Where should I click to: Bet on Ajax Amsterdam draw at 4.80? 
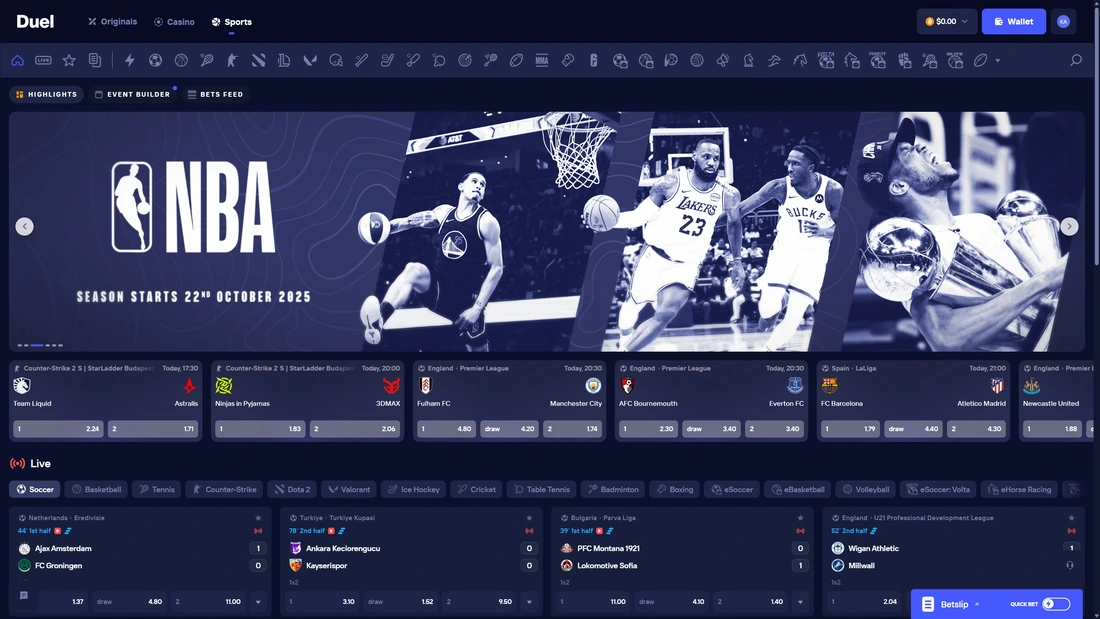point(130,602)
